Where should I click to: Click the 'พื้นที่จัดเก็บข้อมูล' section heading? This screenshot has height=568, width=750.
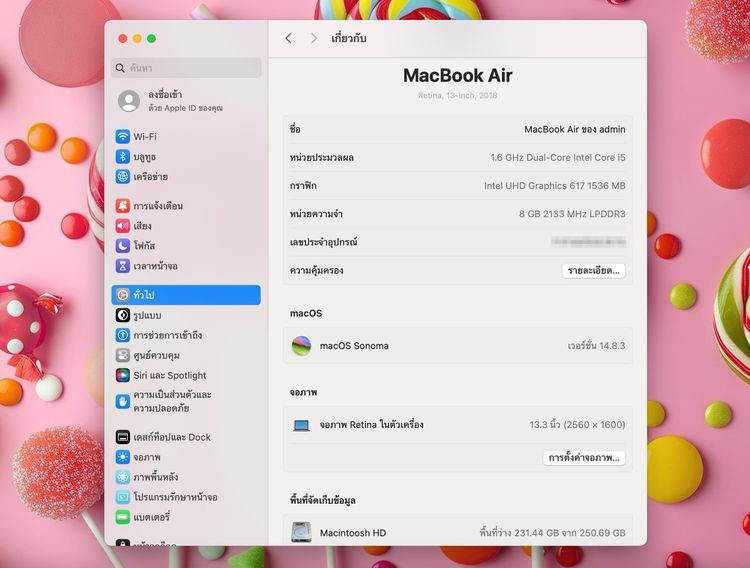(322, 500)
